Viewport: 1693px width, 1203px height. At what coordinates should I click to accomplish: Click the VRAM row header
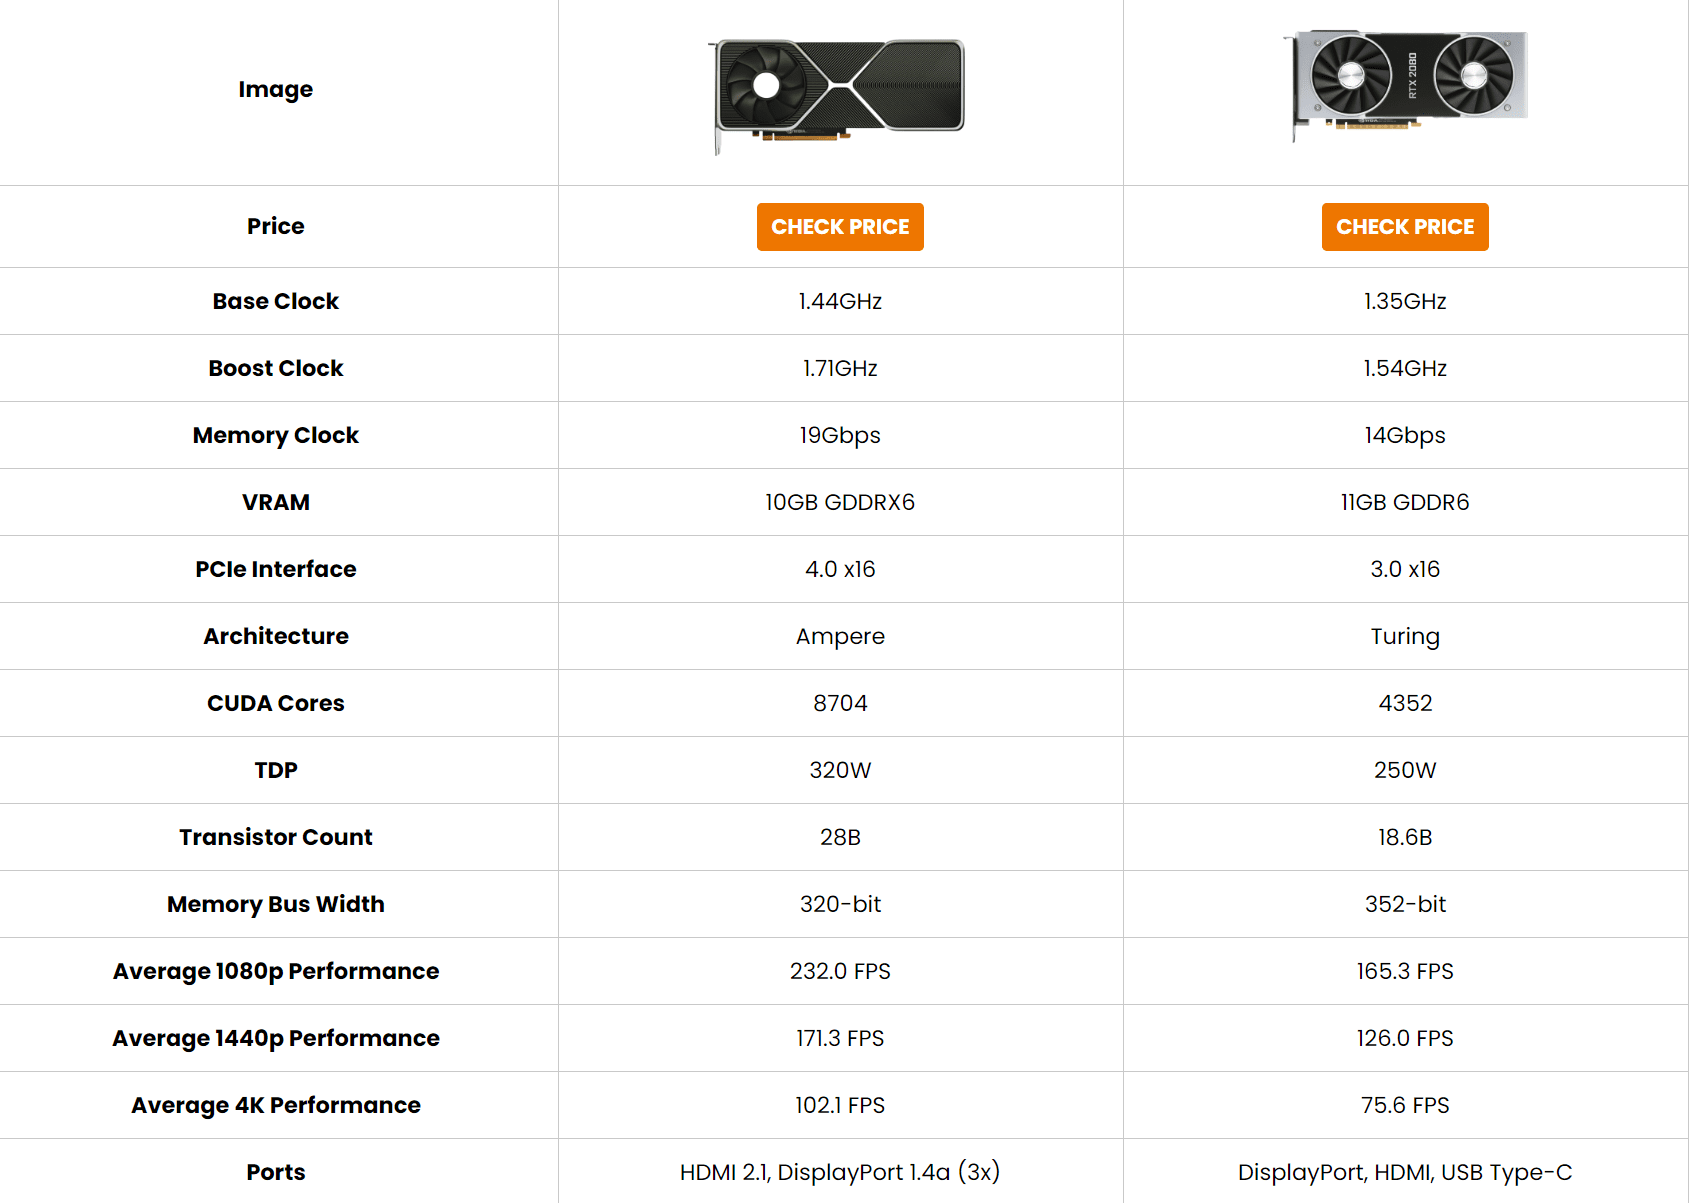[x=276, y=502]
